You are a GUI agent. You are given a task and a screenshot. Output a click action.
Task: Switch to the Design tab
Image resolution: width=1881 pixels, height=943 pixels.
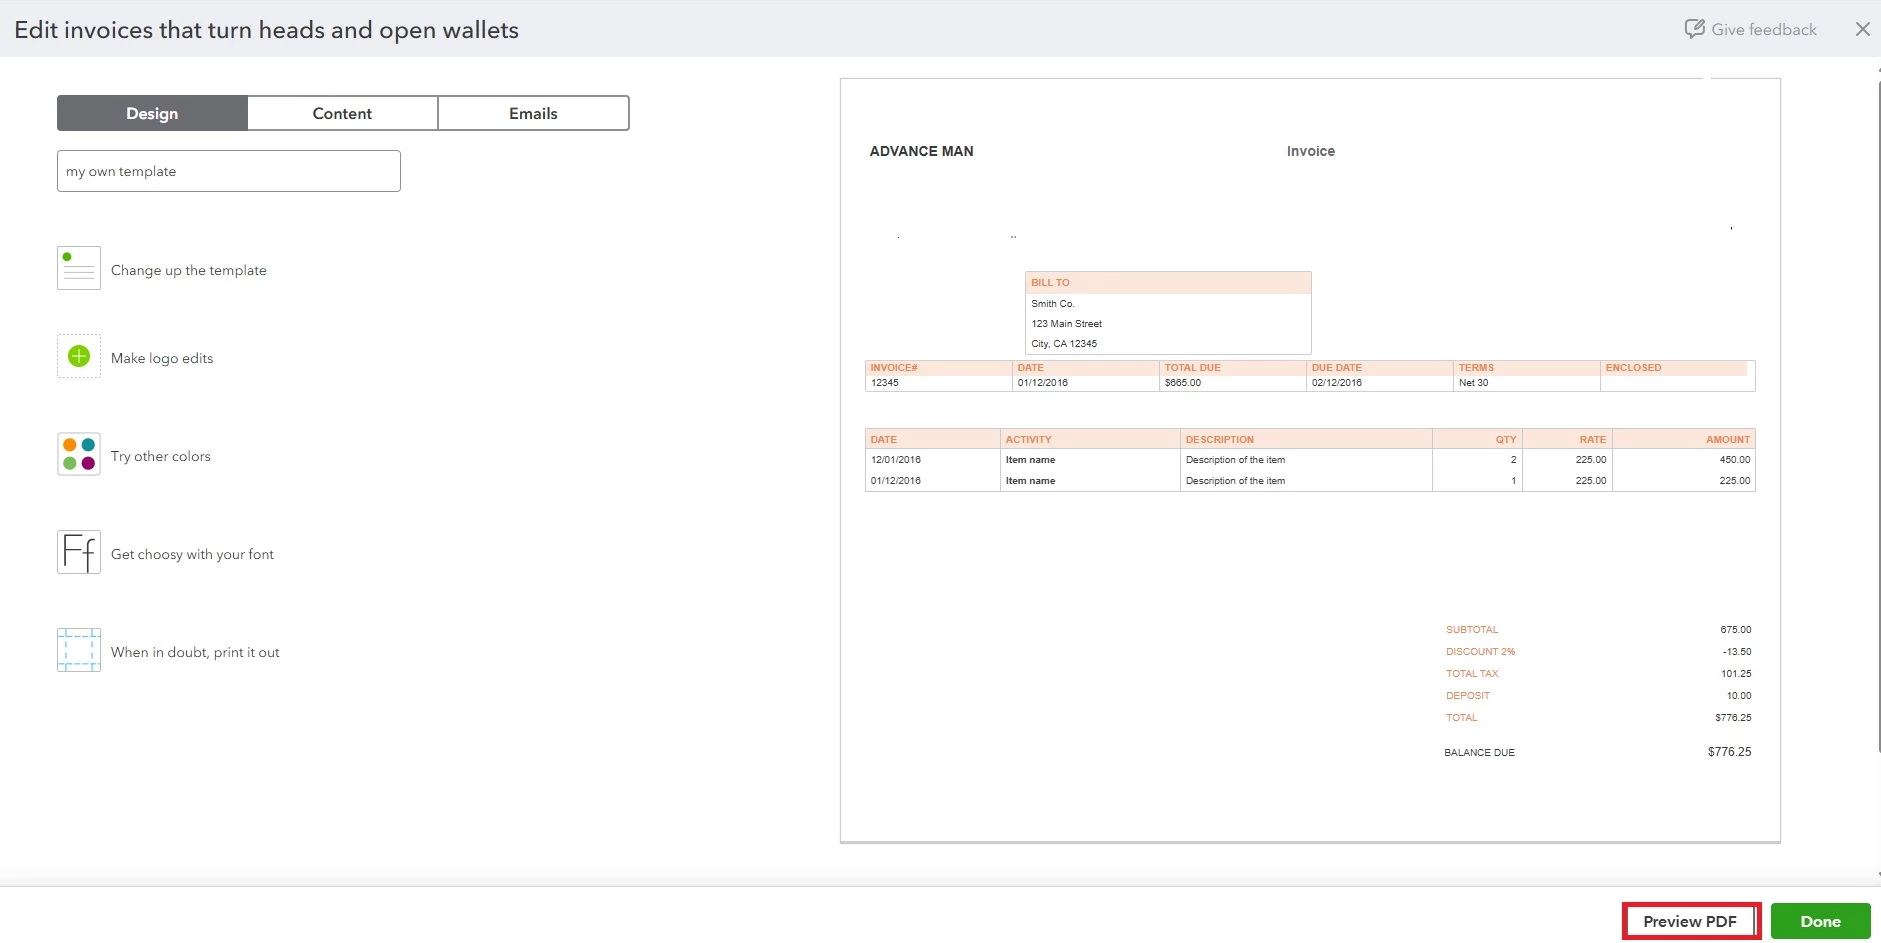[x=152, y=113]
